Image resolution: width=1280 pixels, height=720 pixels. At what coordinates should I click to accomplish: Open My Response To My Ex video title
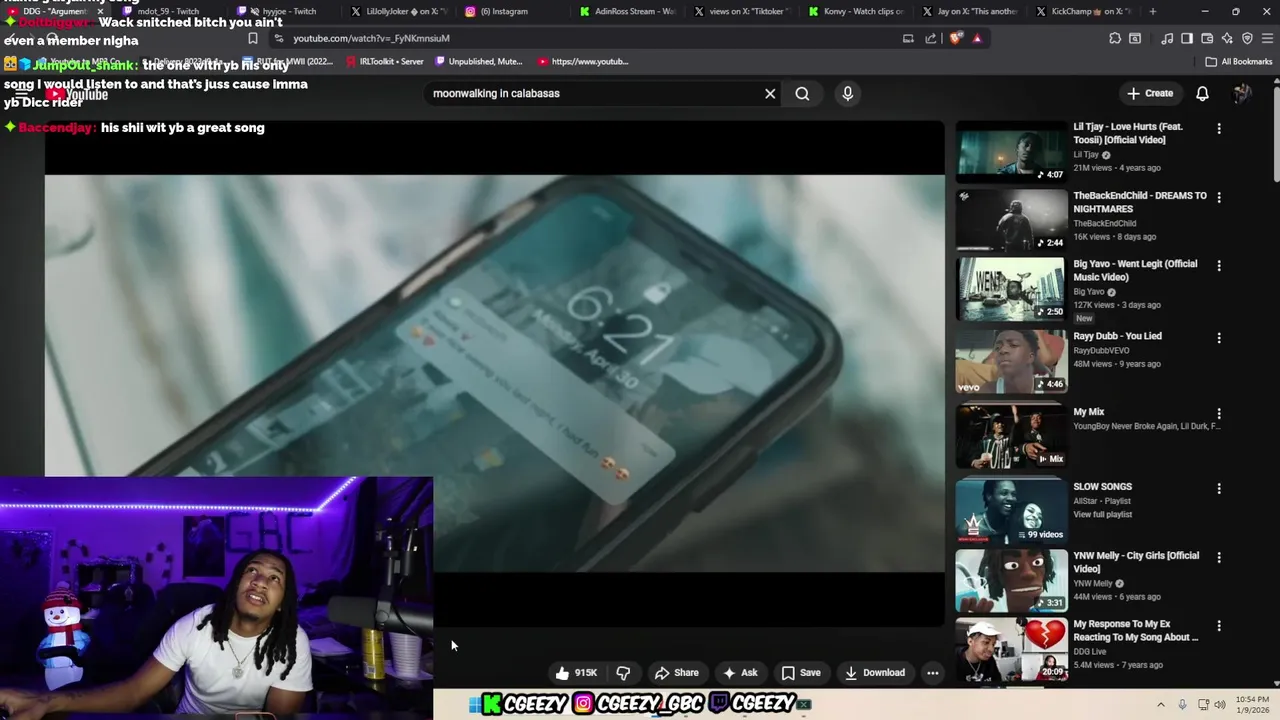(1136, 630)
